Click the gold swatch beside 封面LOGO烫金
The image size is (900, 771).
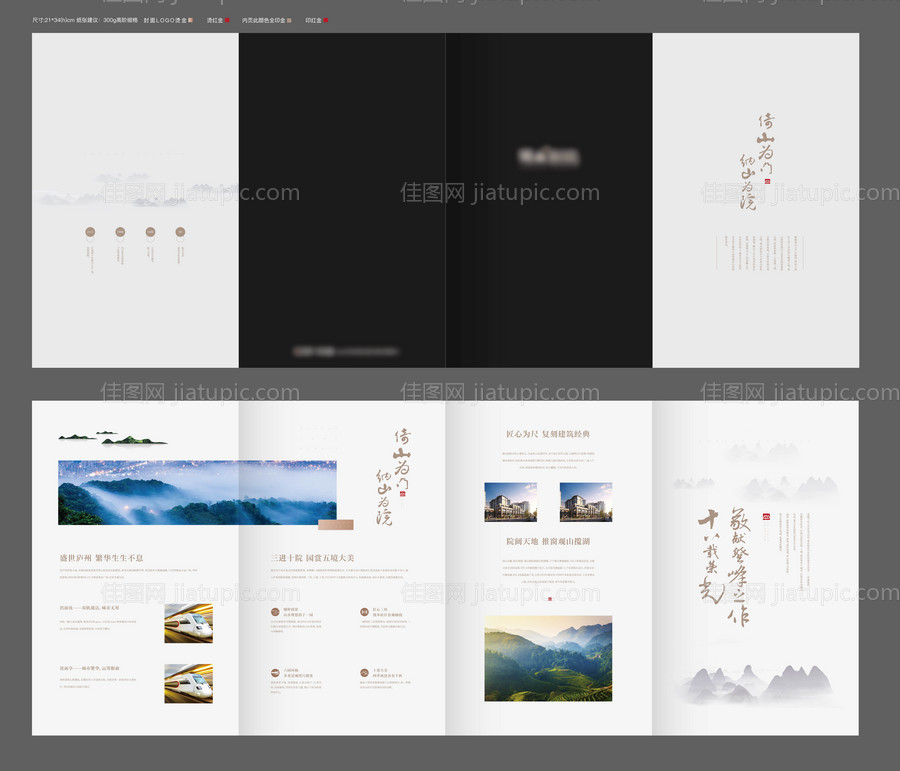coord(192,19)
